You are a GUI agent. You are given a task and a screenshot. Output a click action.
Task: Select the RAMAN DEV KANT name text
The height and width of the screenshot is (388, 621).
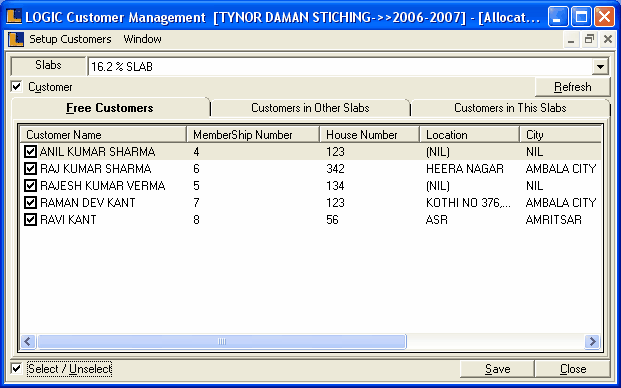[x=88, y=203]
